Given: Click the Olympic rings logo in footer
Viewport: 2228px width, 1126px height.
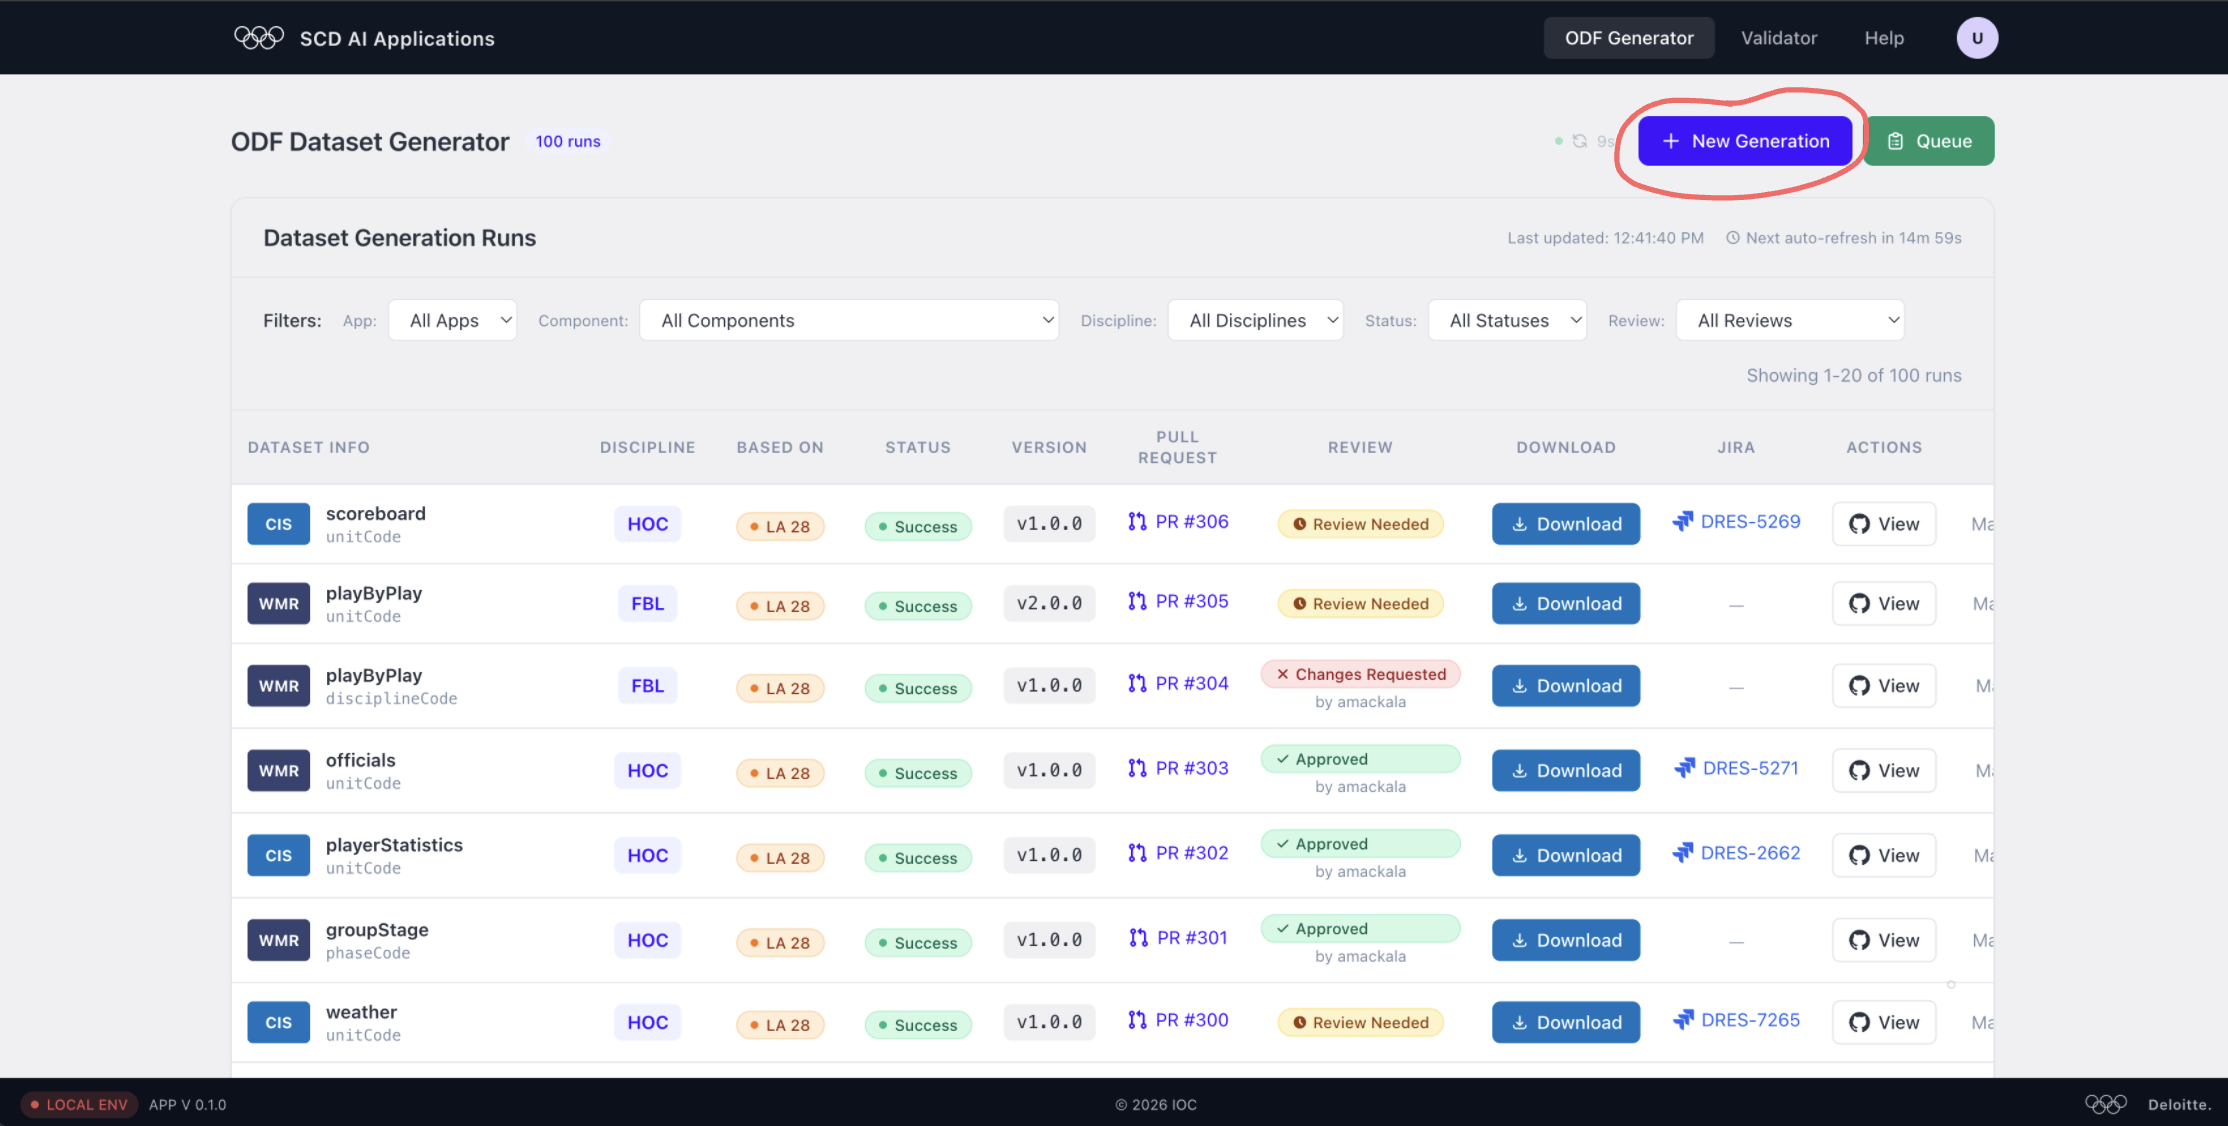Looking at the screenshot, I should (2106, 1104).
